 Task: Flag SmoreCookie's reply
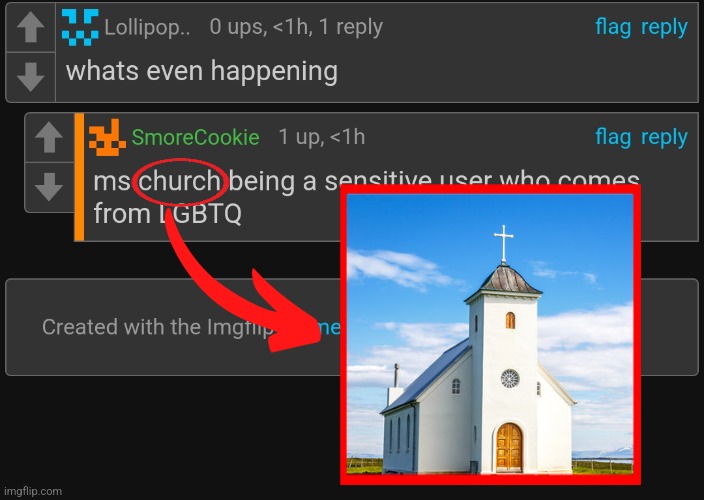click(x=613, y=137)
